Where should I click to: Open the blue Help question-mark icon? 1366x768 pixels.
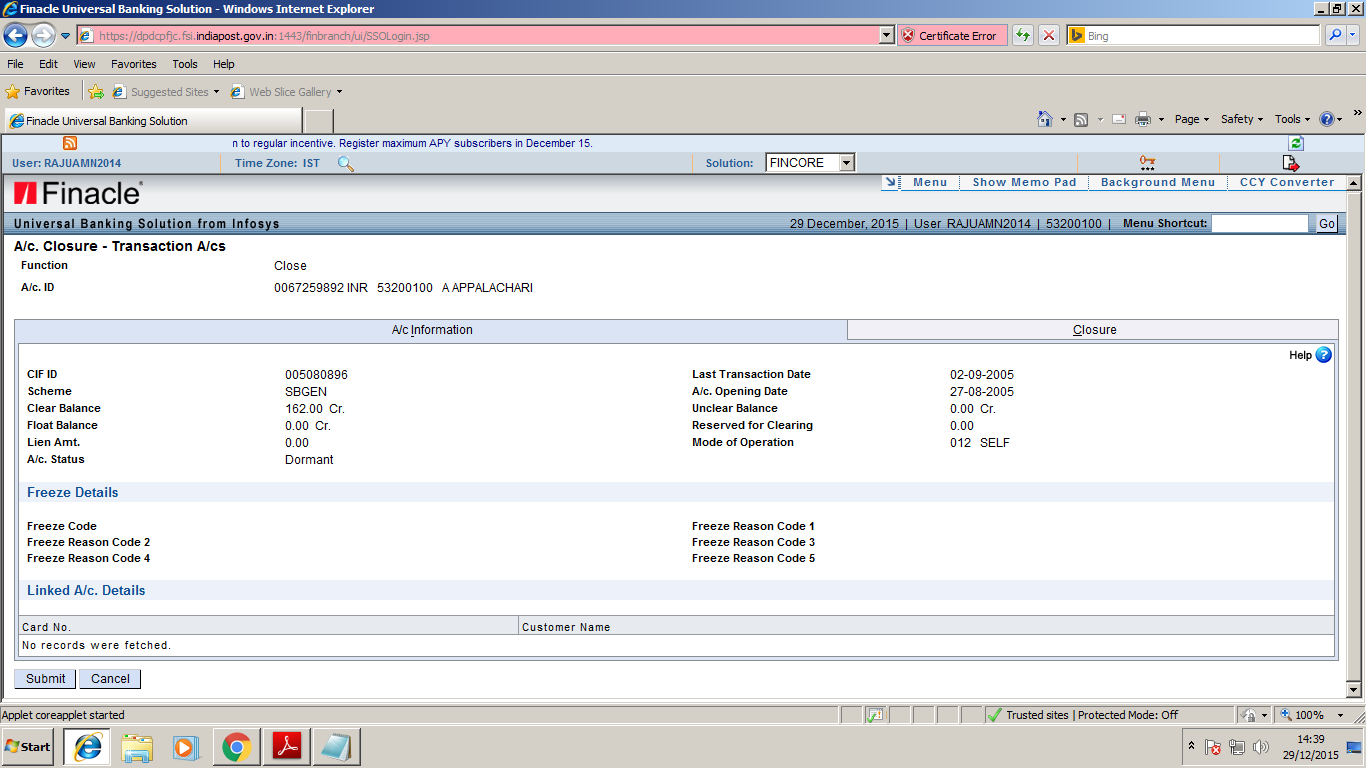(x=1323, y=355)
